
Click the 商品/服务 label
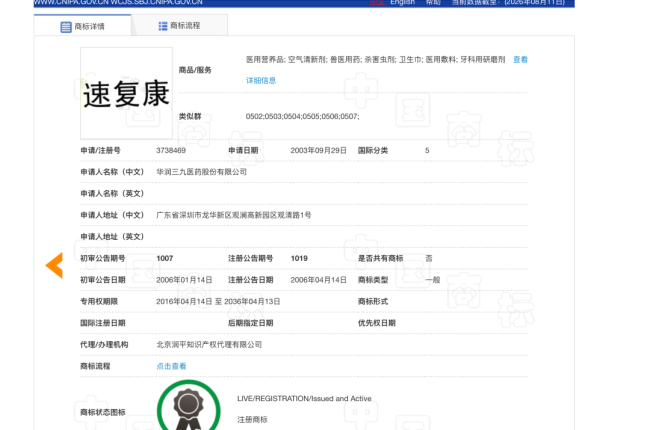pos(195,70)
